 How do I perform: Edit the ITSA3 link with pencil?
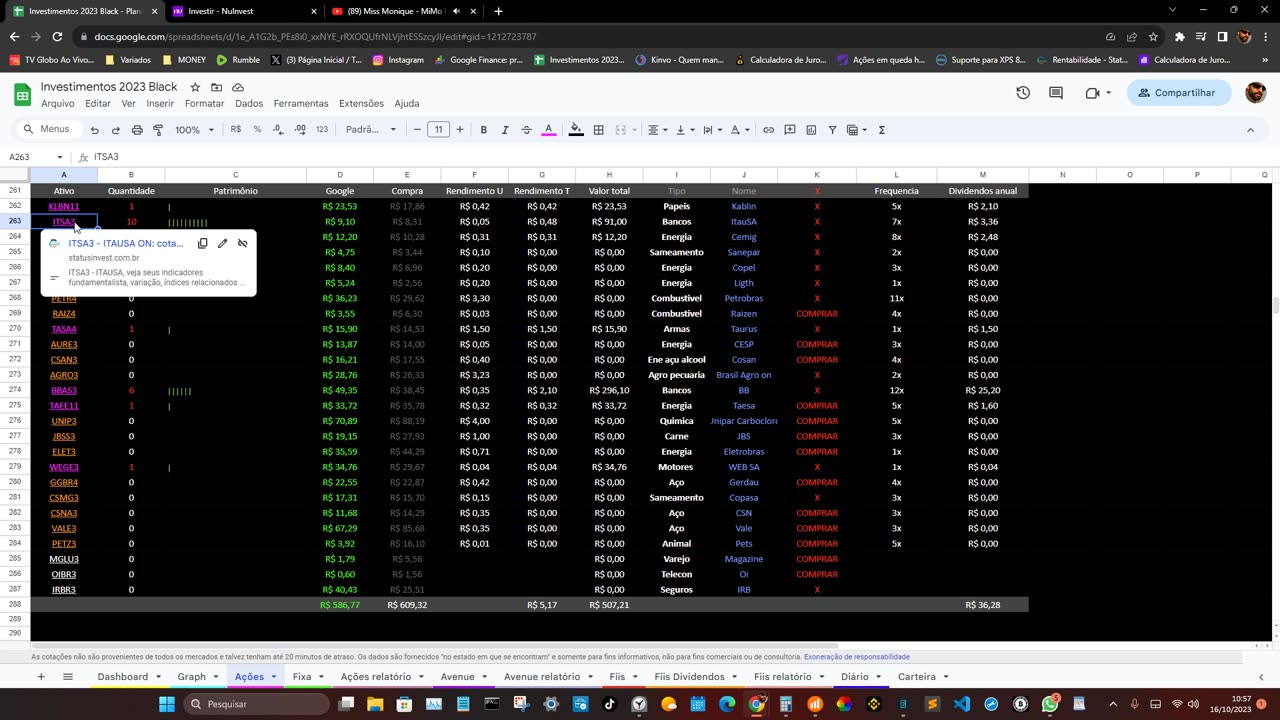tap(222, 243)
